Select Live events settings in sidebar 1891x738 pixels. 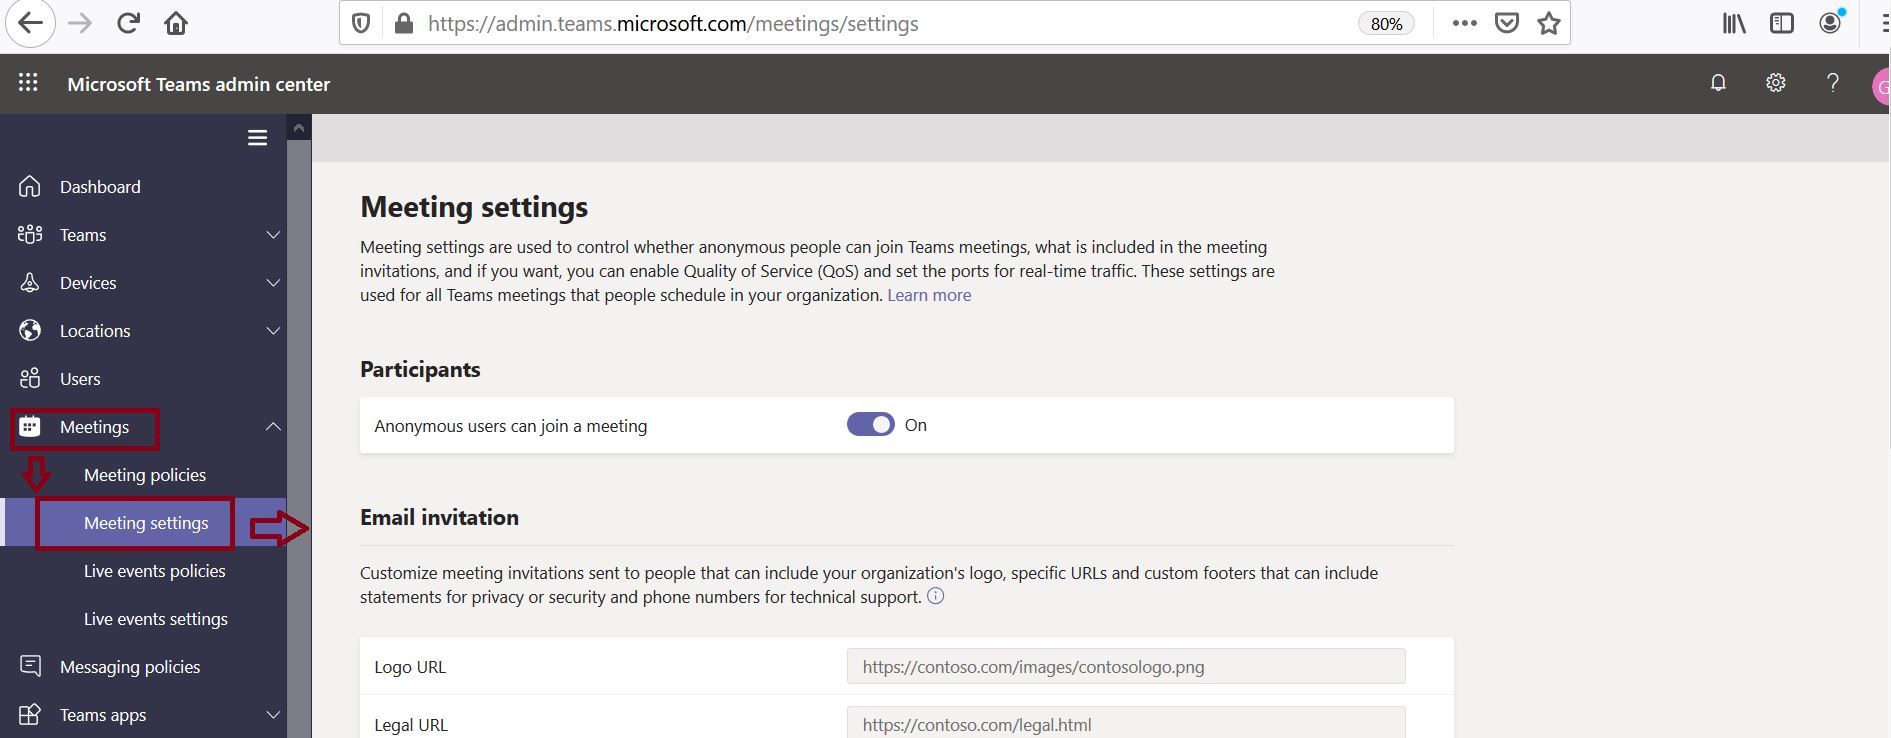pyautogui.click(x=156, y=619)
